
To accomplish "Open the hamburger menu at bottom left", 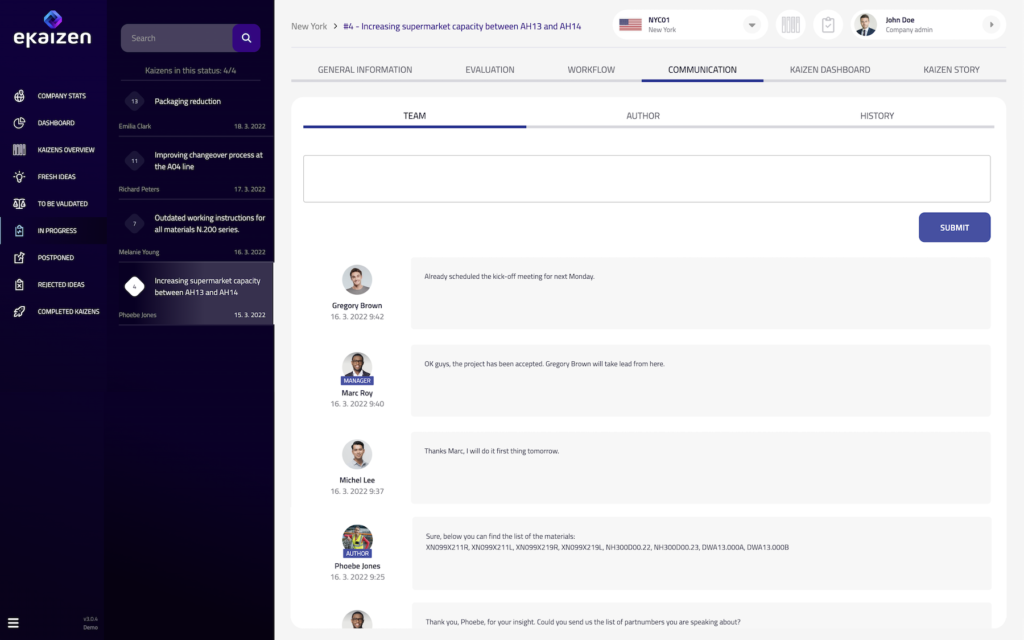I will coord(13,622).
